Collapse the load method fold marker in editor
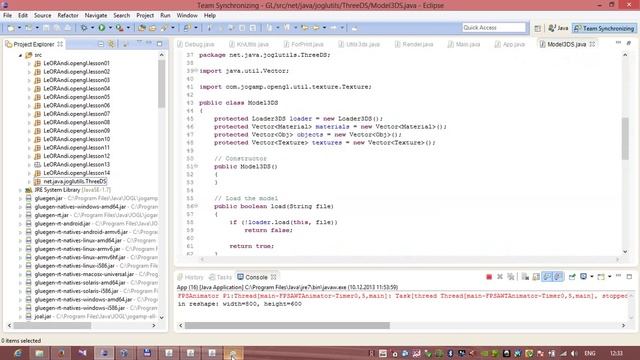 pyautogui.click(x=196, y=206)
